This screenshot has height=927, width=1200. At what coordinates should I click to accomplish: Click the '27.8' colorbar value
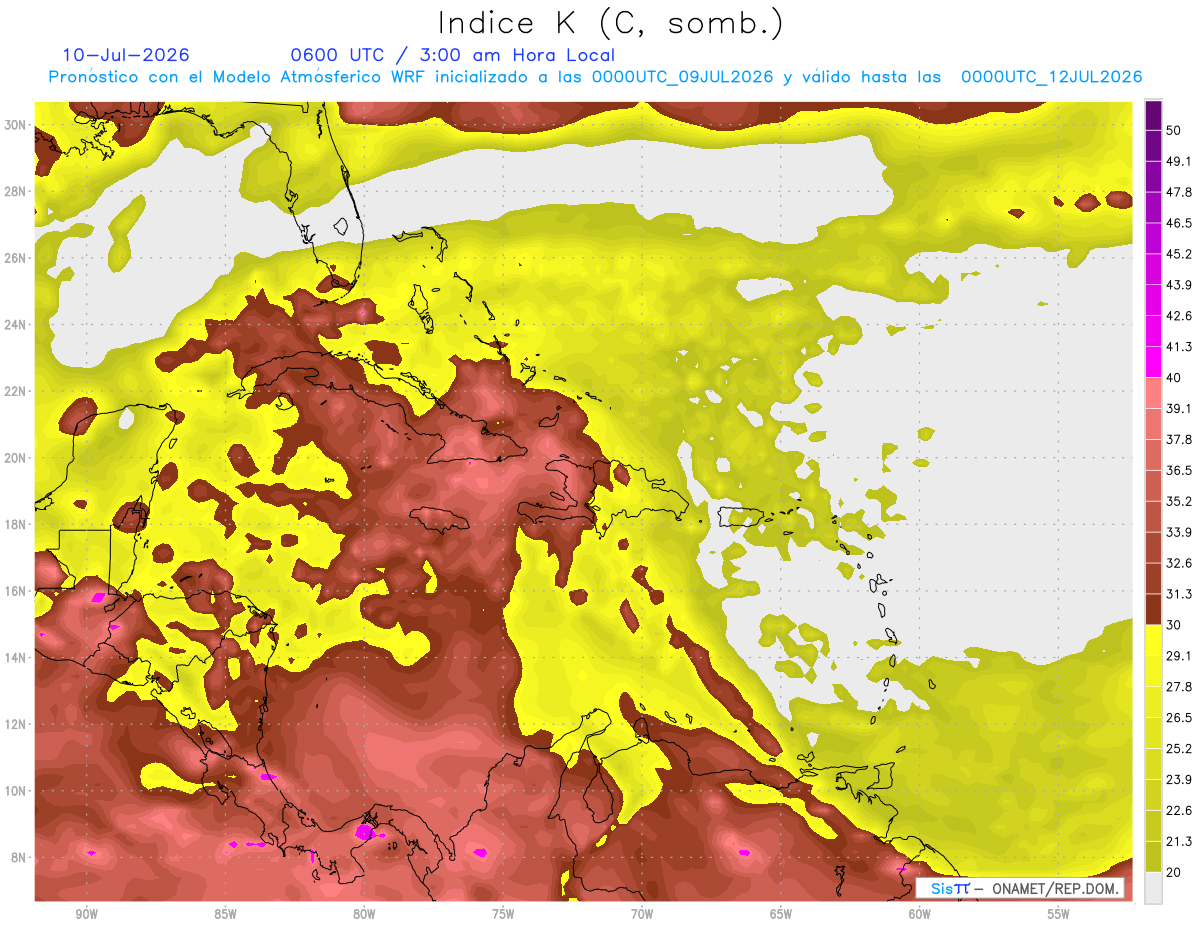(x=1178, y=686)
